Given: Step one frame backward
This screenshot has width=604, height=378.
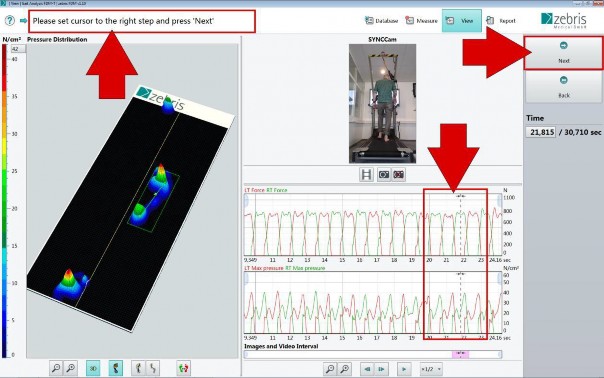Looking at the screenshot, I should tap(367, 369).
